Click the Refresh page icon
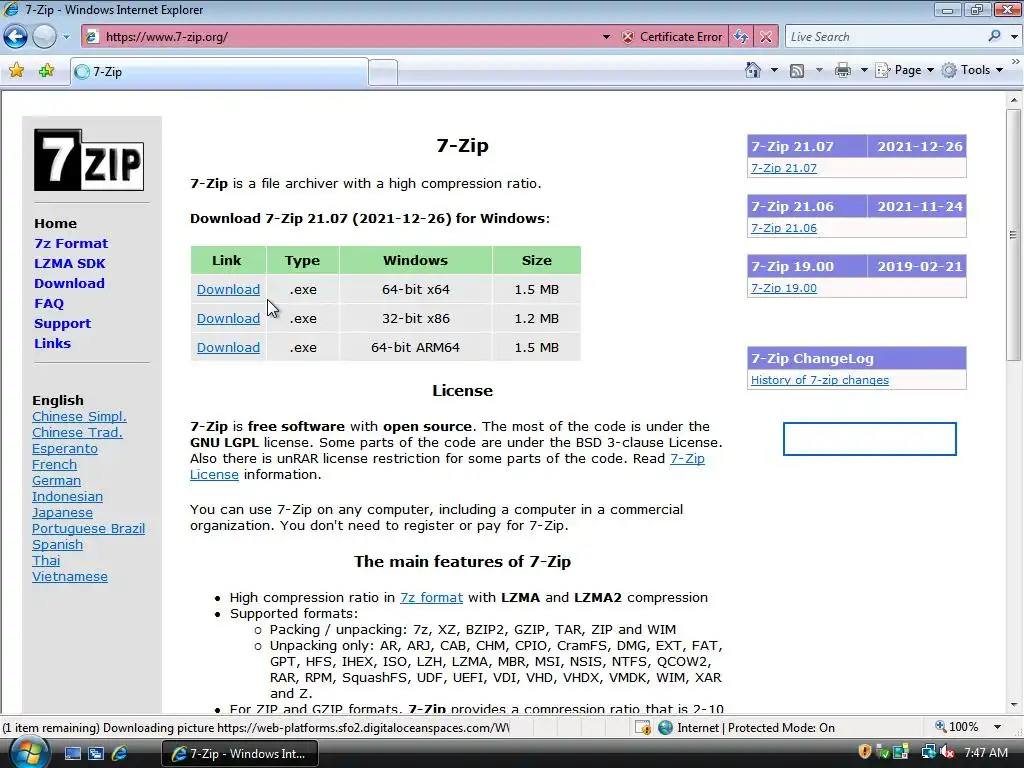This screenshot has width=1024, height=768. (741, 37)
